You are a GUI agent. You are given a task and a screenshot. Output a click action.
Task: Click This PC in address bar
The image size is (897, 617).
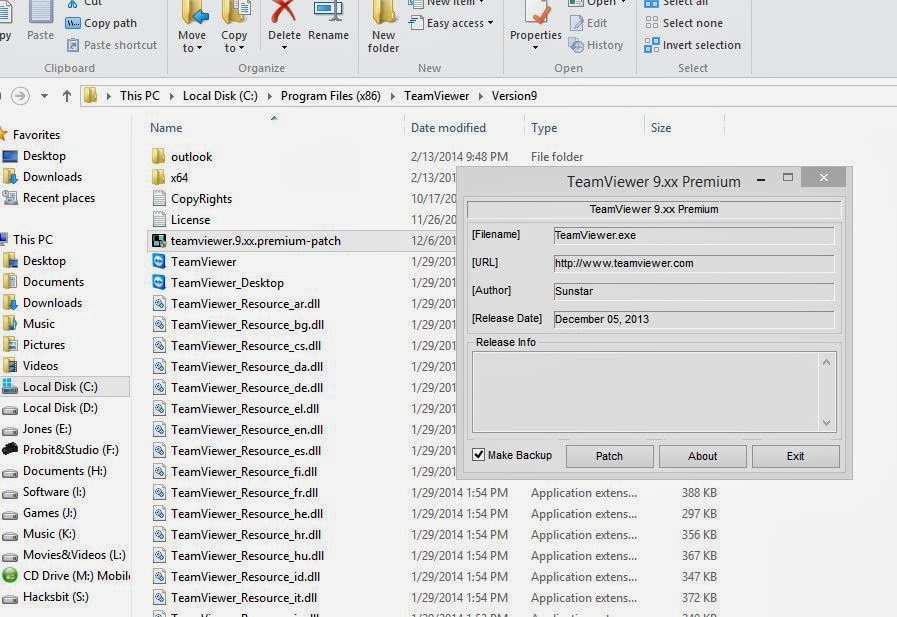pos(140,95)
